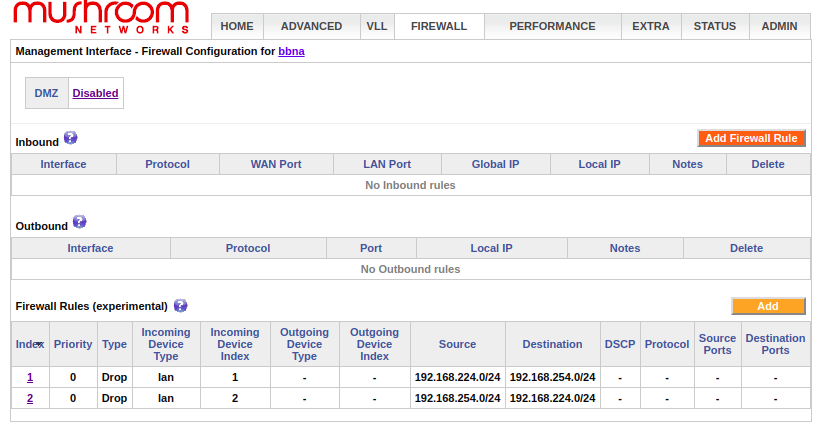
Task: Select the FIREWALL tab
Action: (439, 26)
